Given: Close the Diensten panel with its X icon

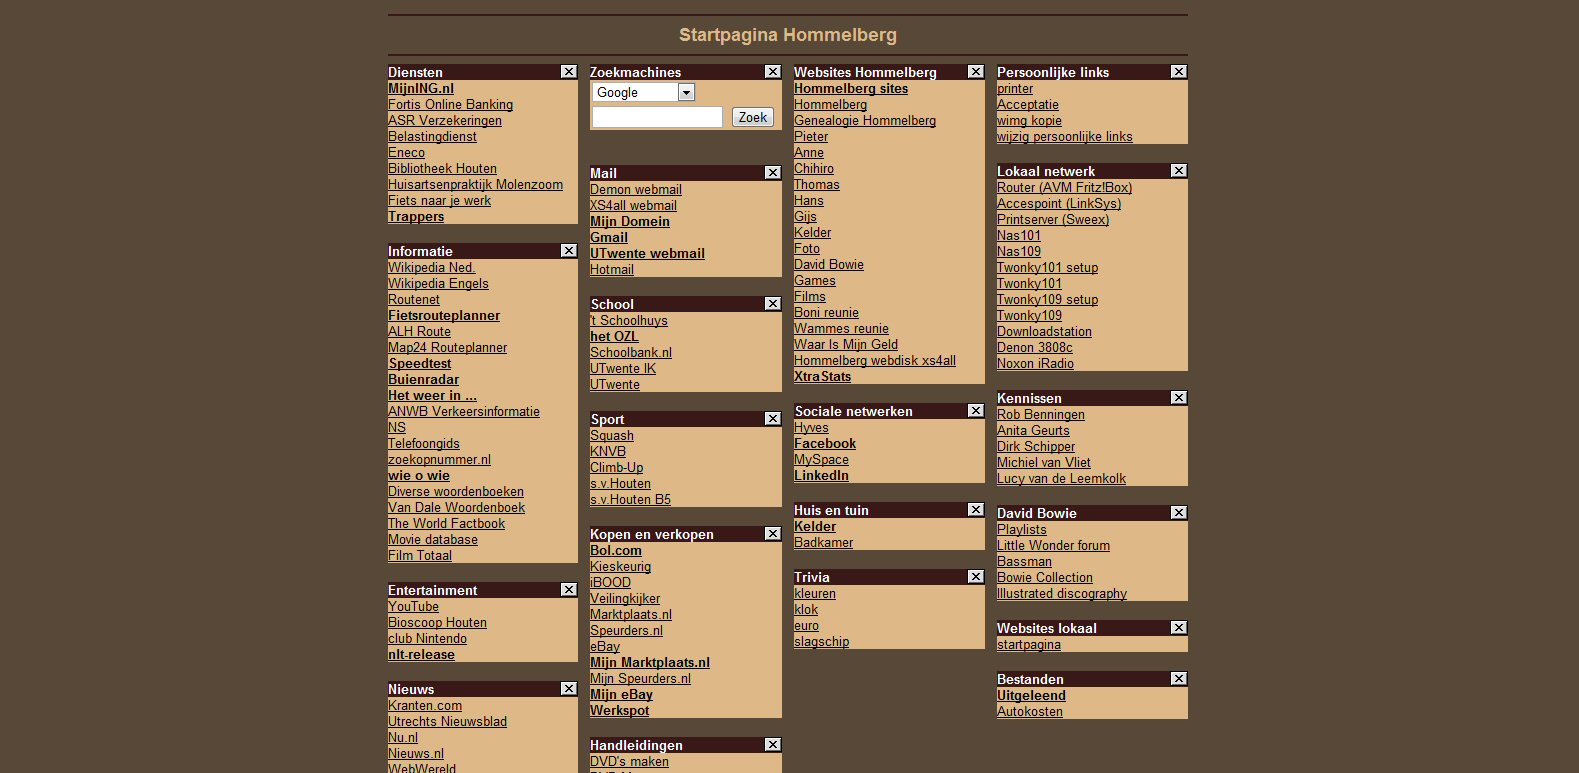Looking at the screenshot, I should (568, 72).
